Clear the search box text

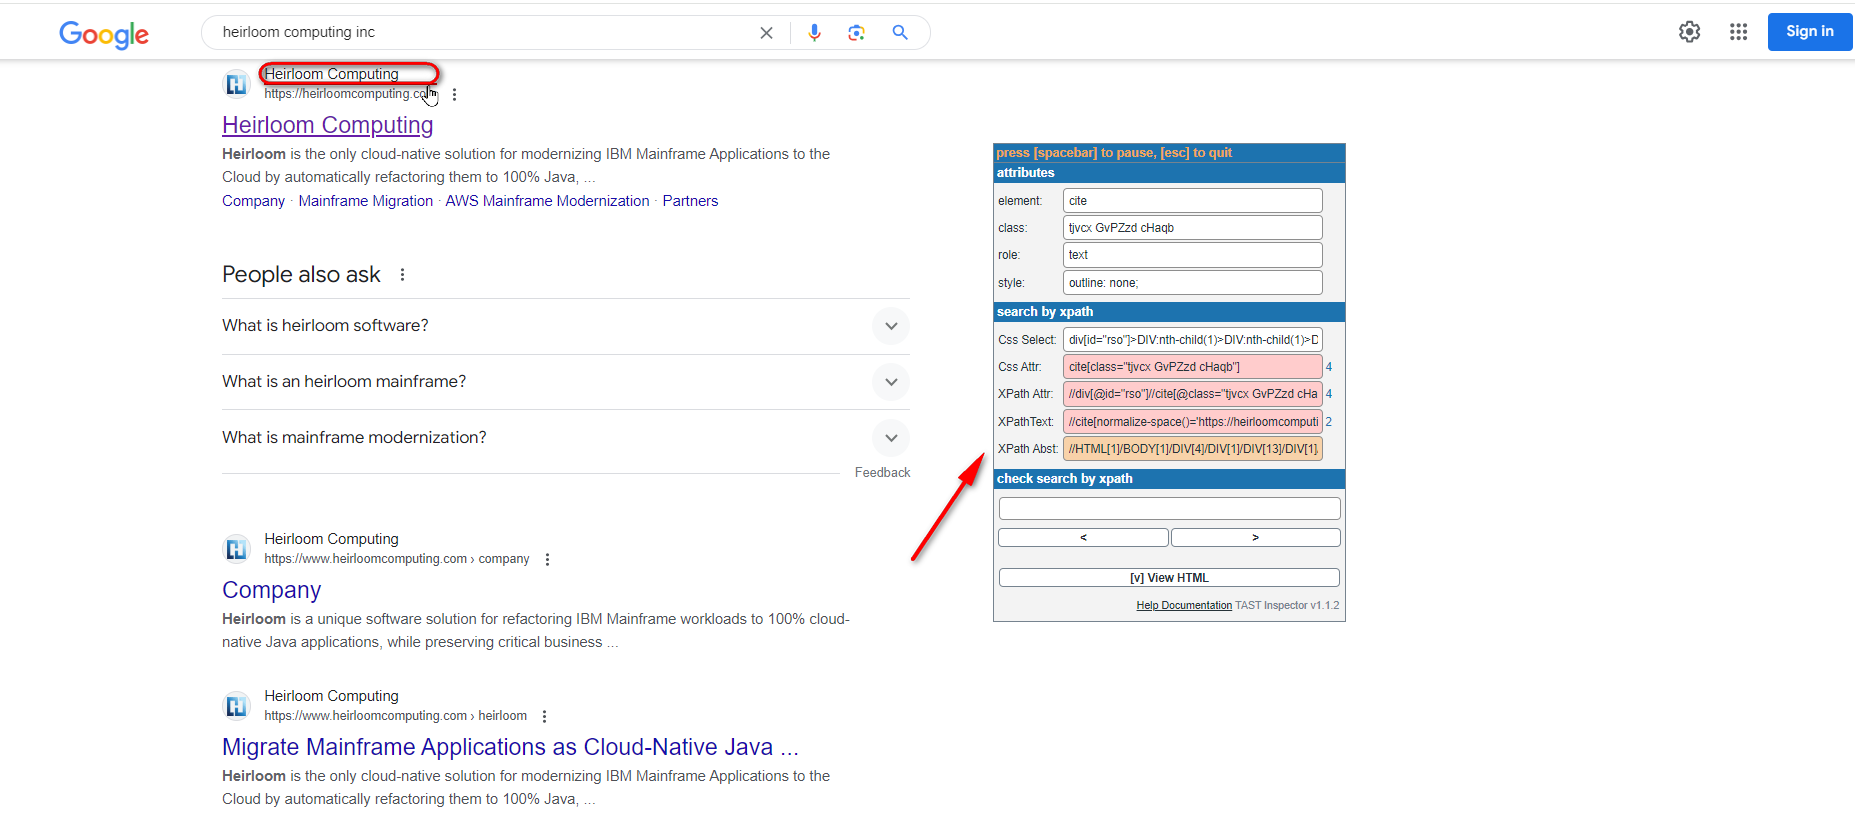tap(766, 33)
